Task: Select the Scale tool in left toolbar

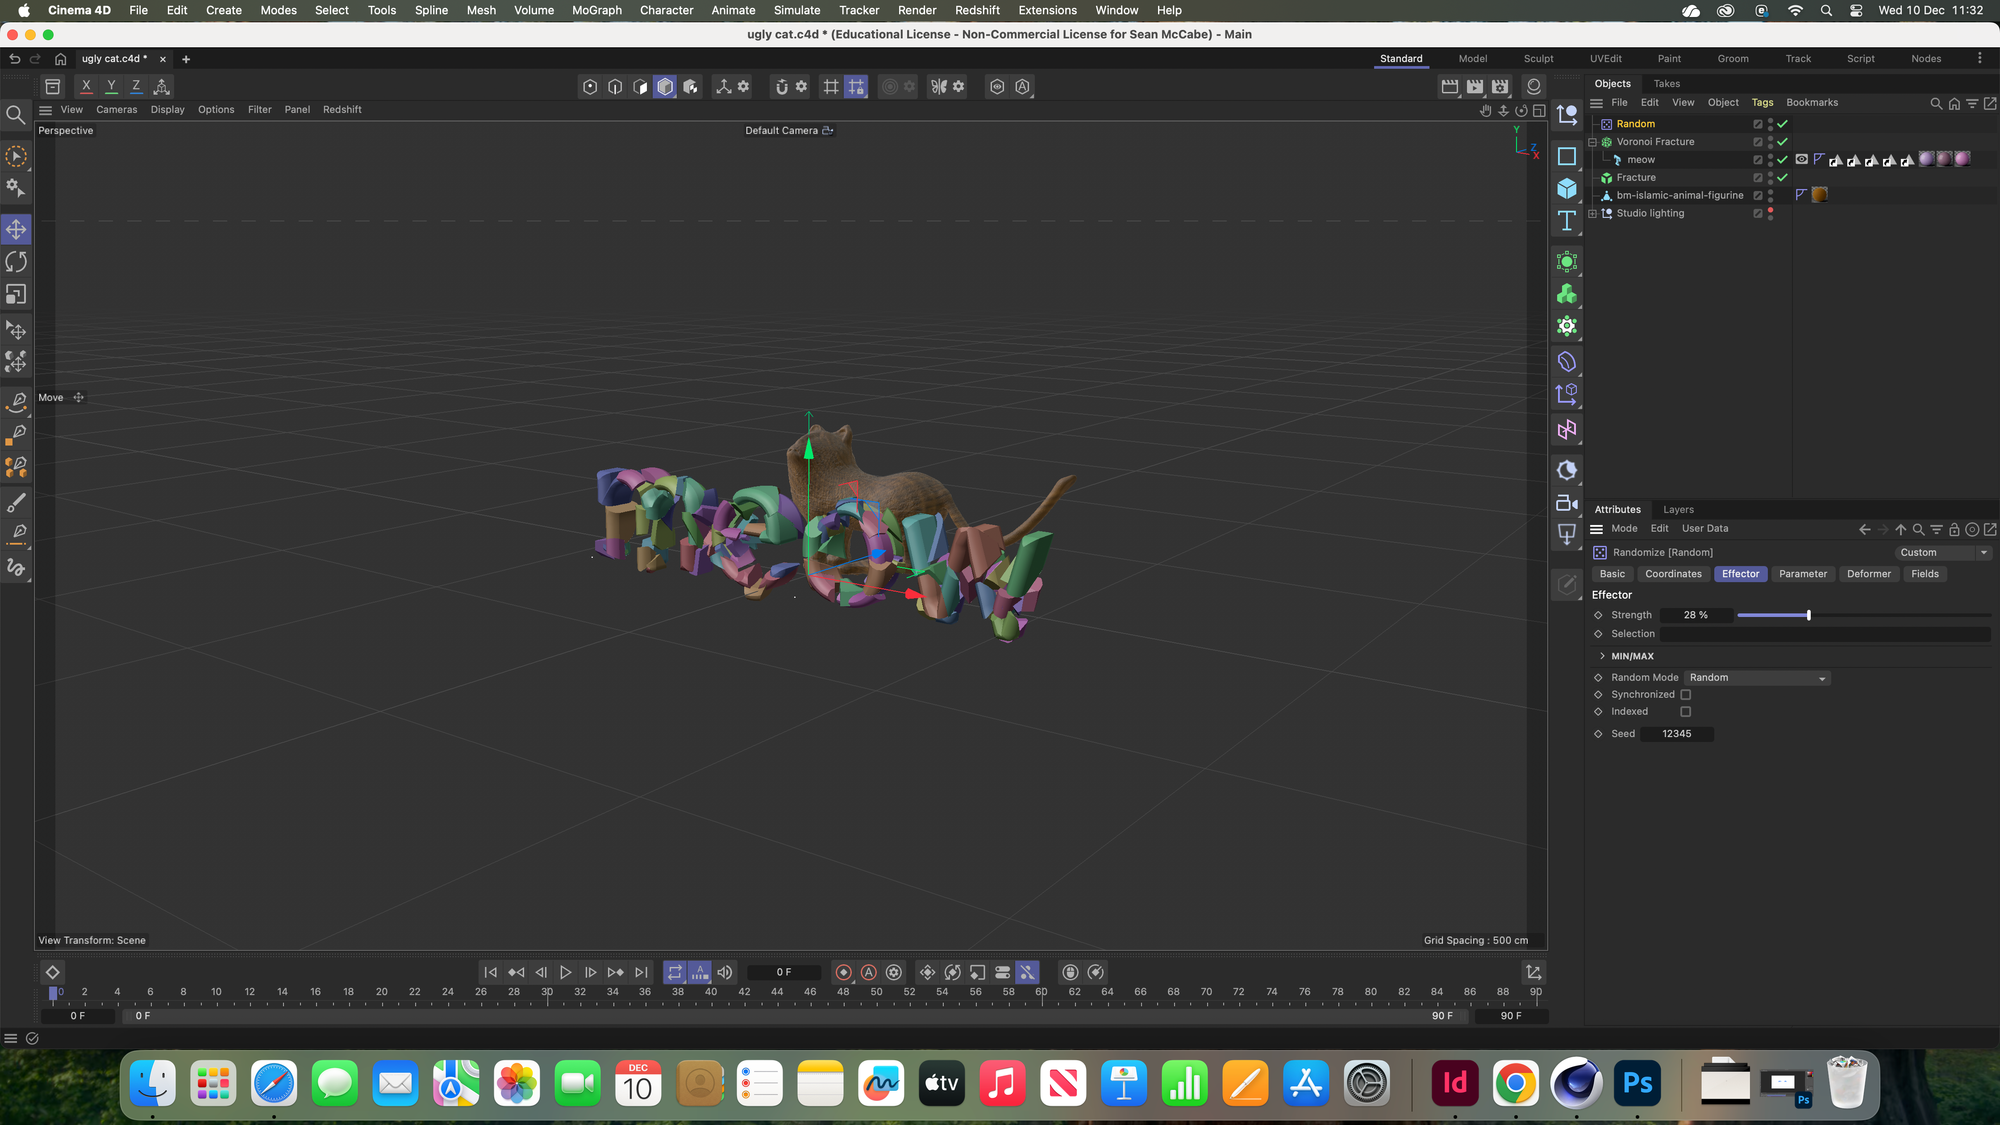Action: point(16,294)
